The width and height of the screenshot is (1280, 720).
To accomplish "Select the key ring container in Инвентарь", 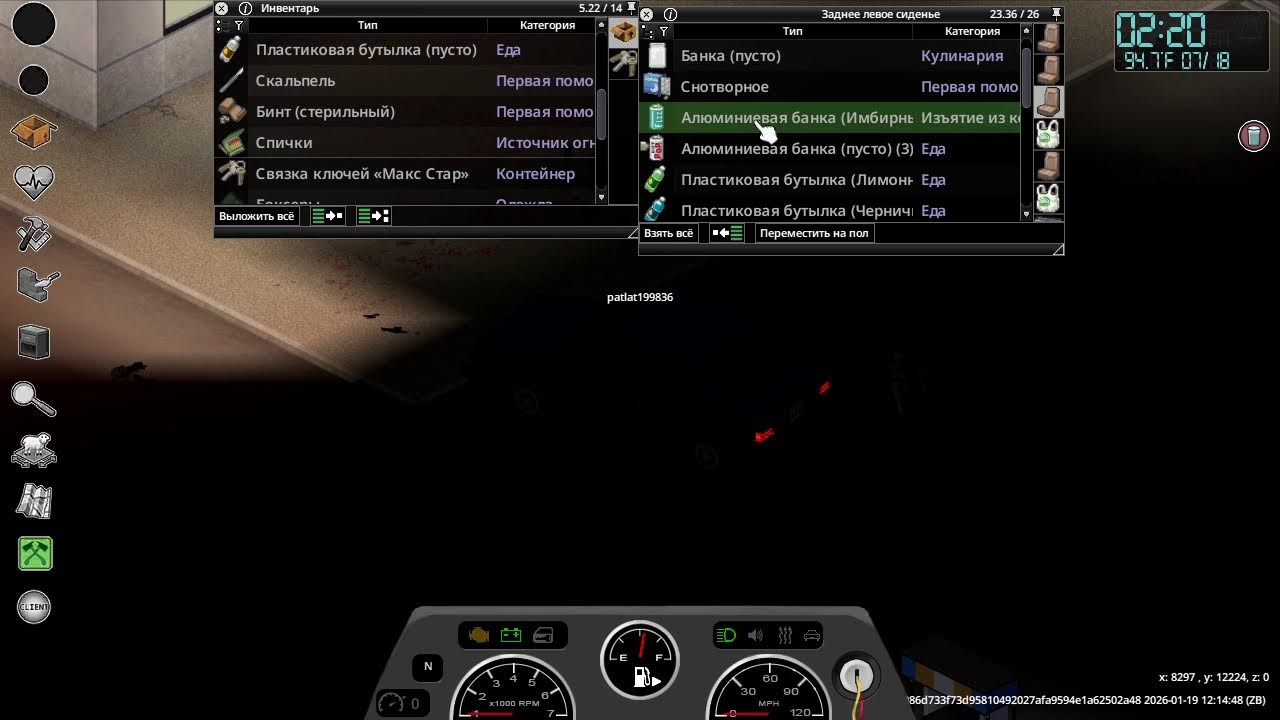I will (624, 64).
